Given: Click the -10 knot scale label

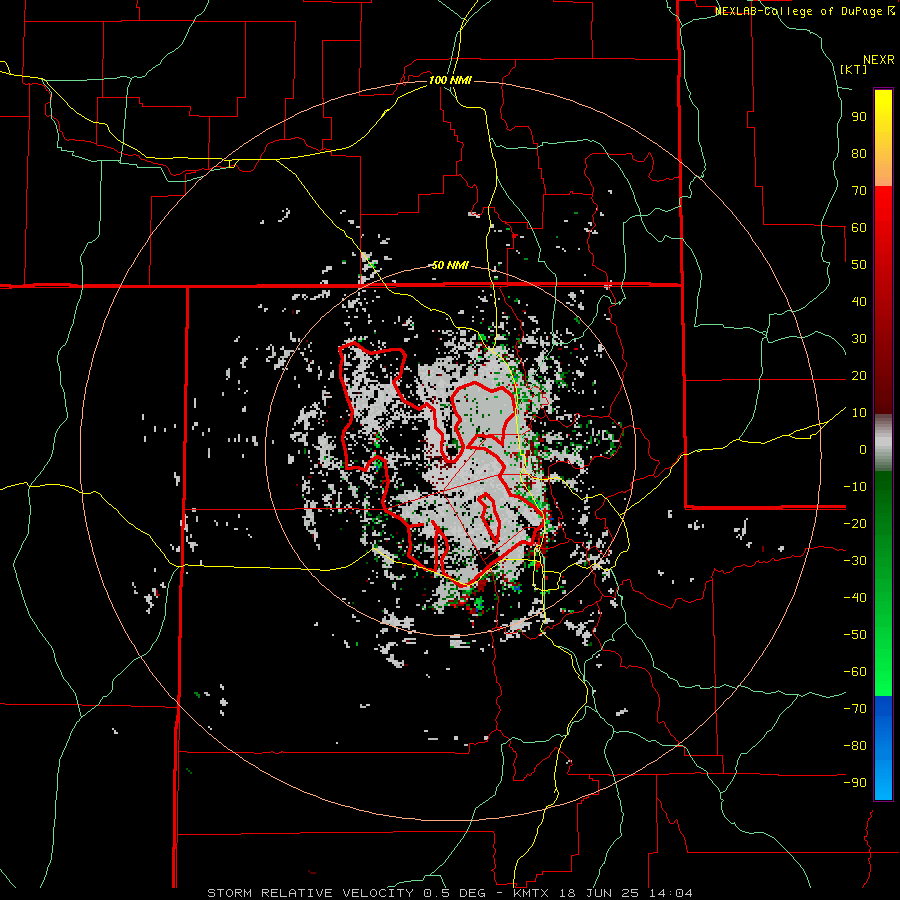Looking at the screenshot, I should click(x=855, y=487).
